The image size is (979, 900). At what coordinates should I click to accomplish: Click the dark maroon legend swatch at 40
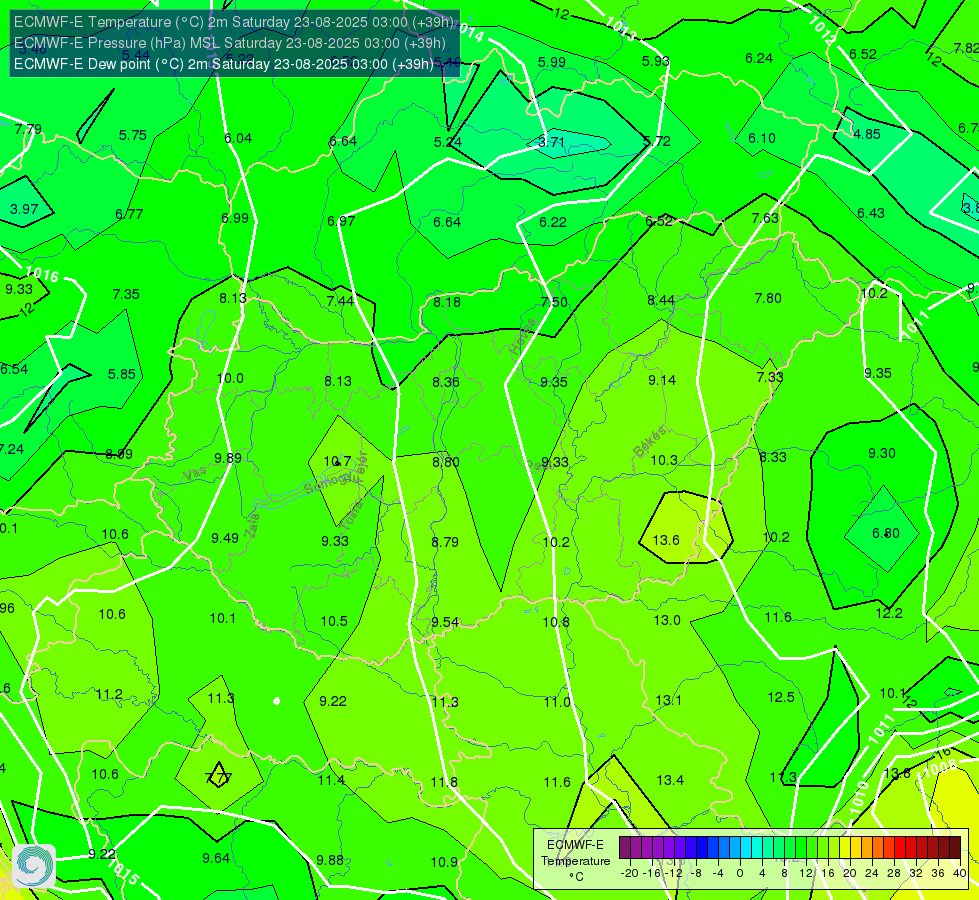955,848
